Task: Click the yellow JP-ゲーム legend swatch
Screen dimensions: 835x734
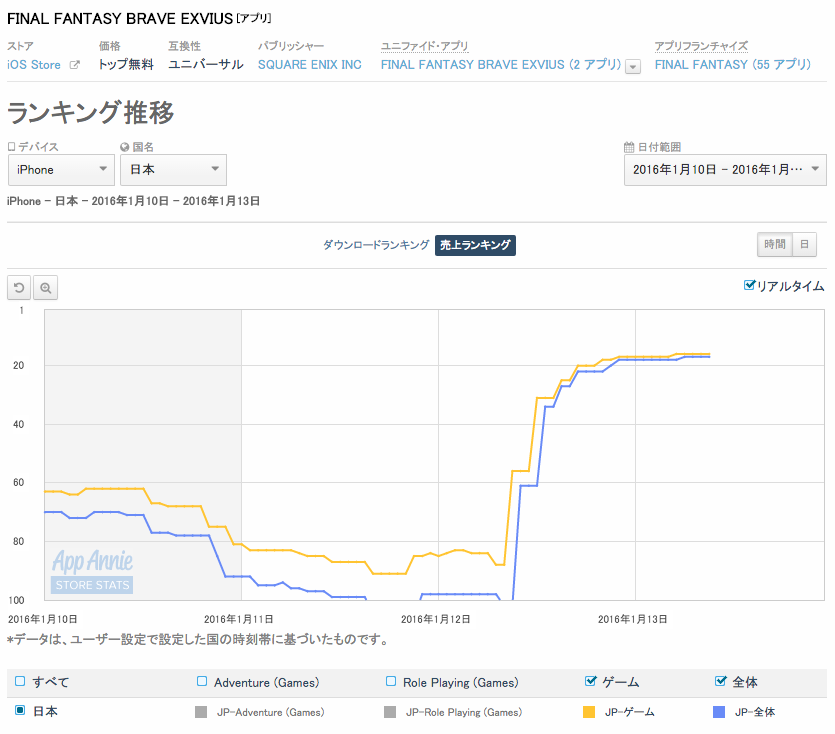Action: pyautogui.click(x=588, y=712)
